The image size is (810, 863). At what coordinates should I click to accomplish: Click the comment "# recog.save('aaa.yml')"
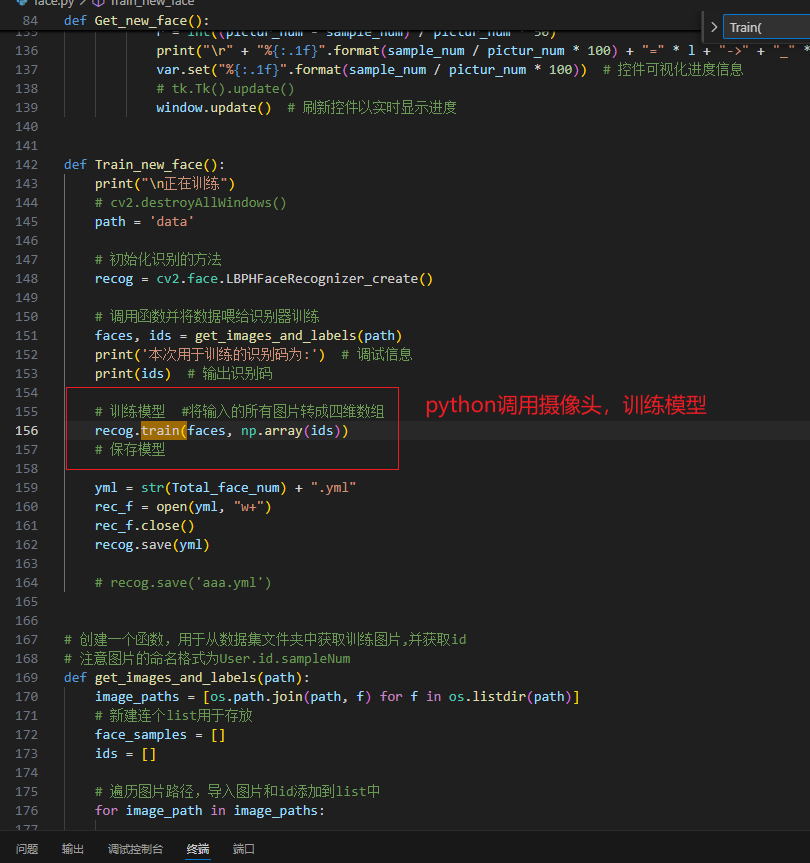183,582
